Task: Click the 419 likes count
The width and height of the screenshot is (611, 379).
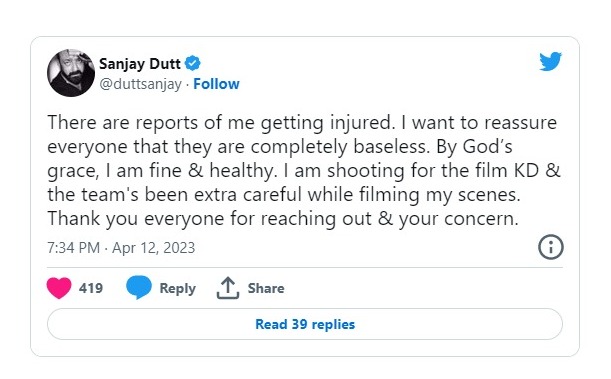Action: tap(91, 288)
